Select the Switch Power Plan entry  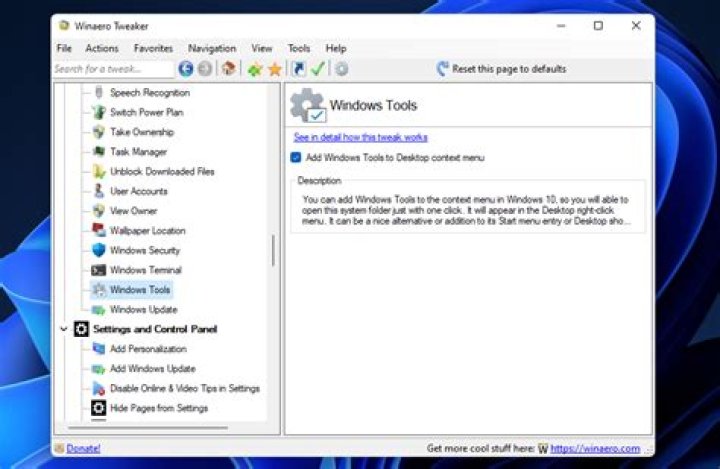tap(146, 112)
